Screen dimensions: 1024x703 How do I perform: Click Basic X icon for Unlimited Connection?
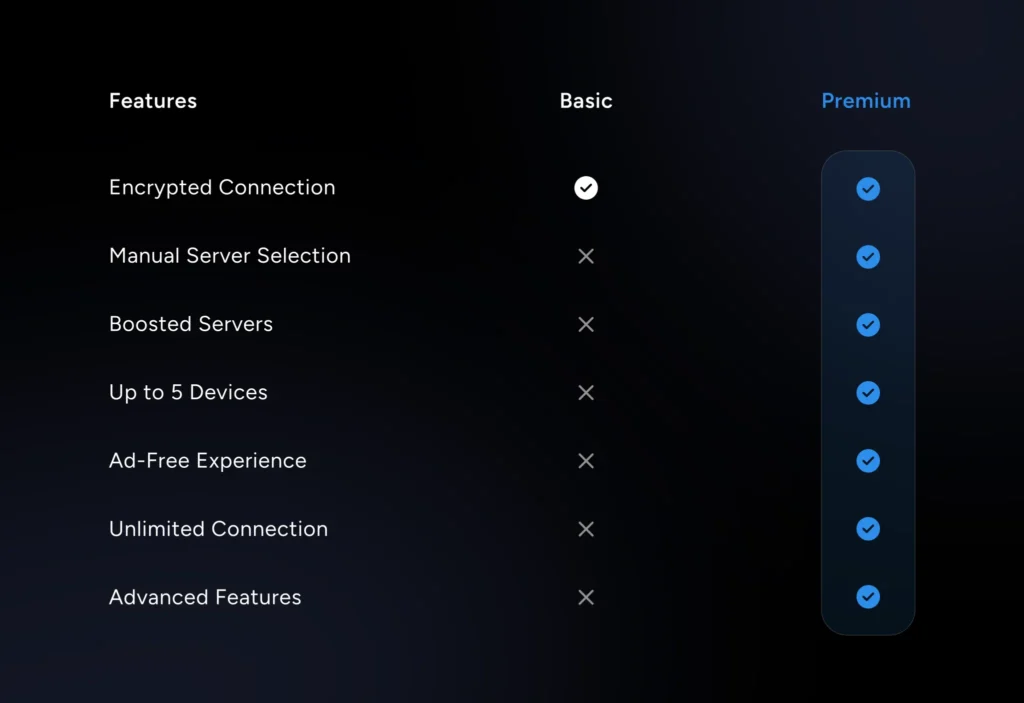586,529
